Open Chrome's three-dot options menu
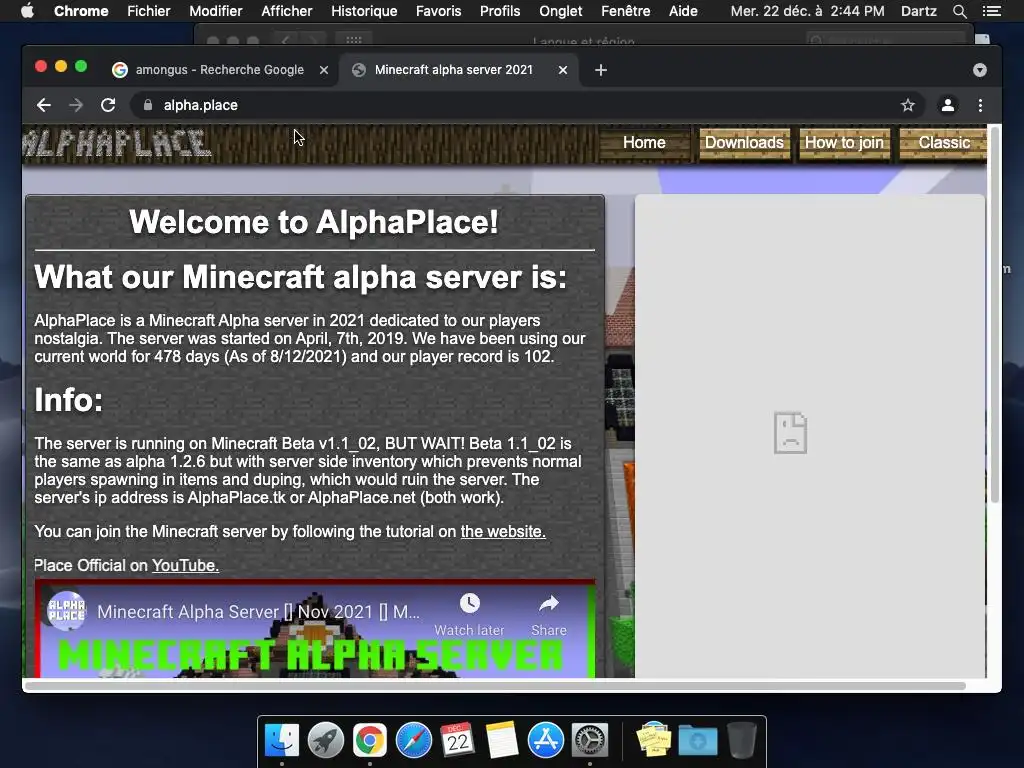 point(980,105)
